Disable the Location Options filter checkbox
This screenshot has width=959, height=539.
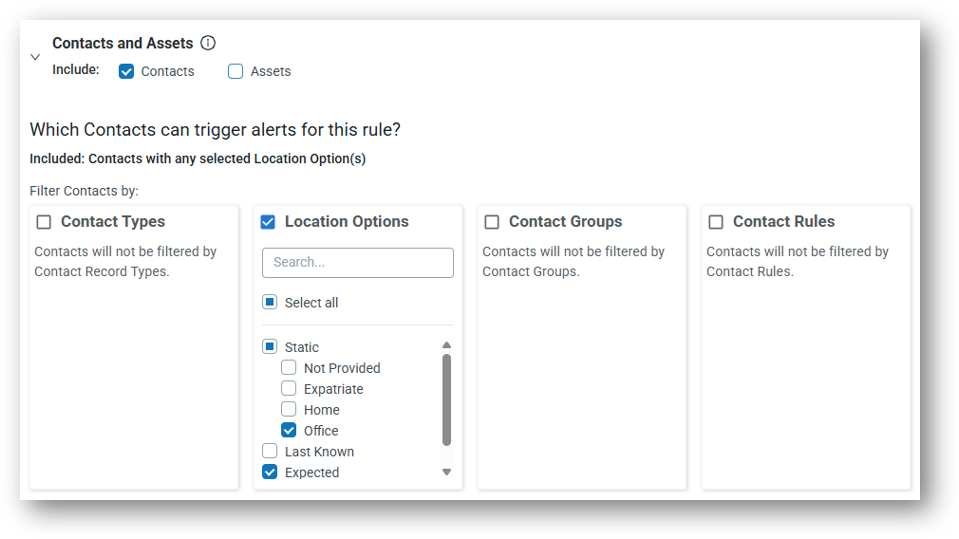[x=268, y=222]
